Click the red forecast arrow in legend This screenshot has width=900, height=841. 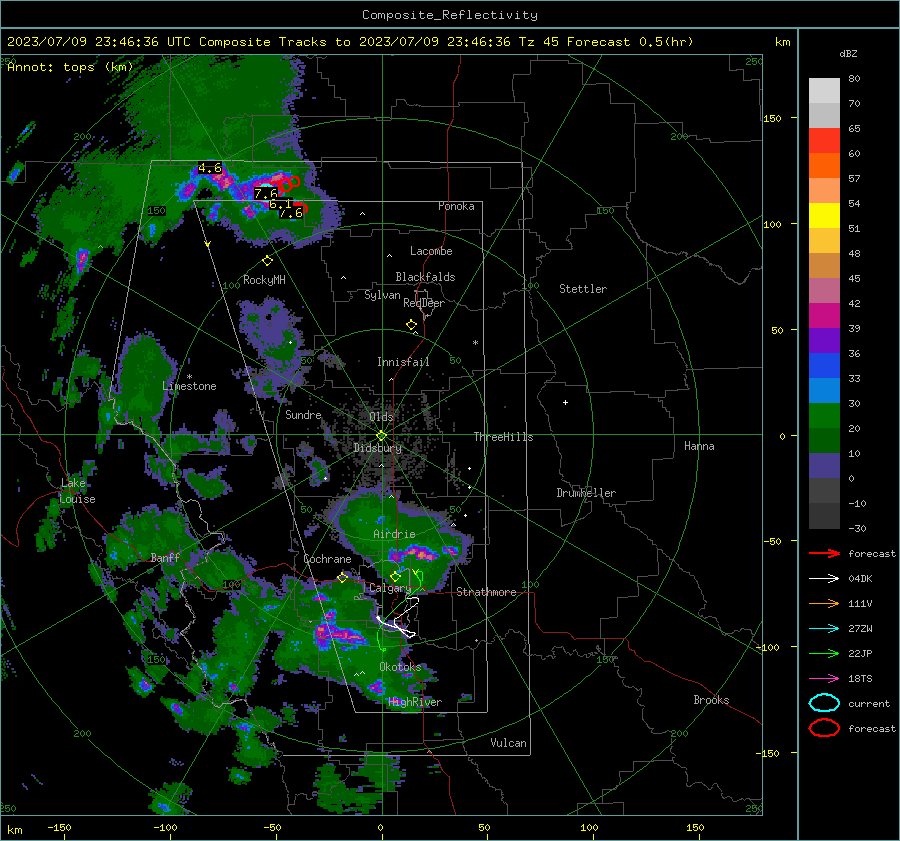tap(824, 553)
